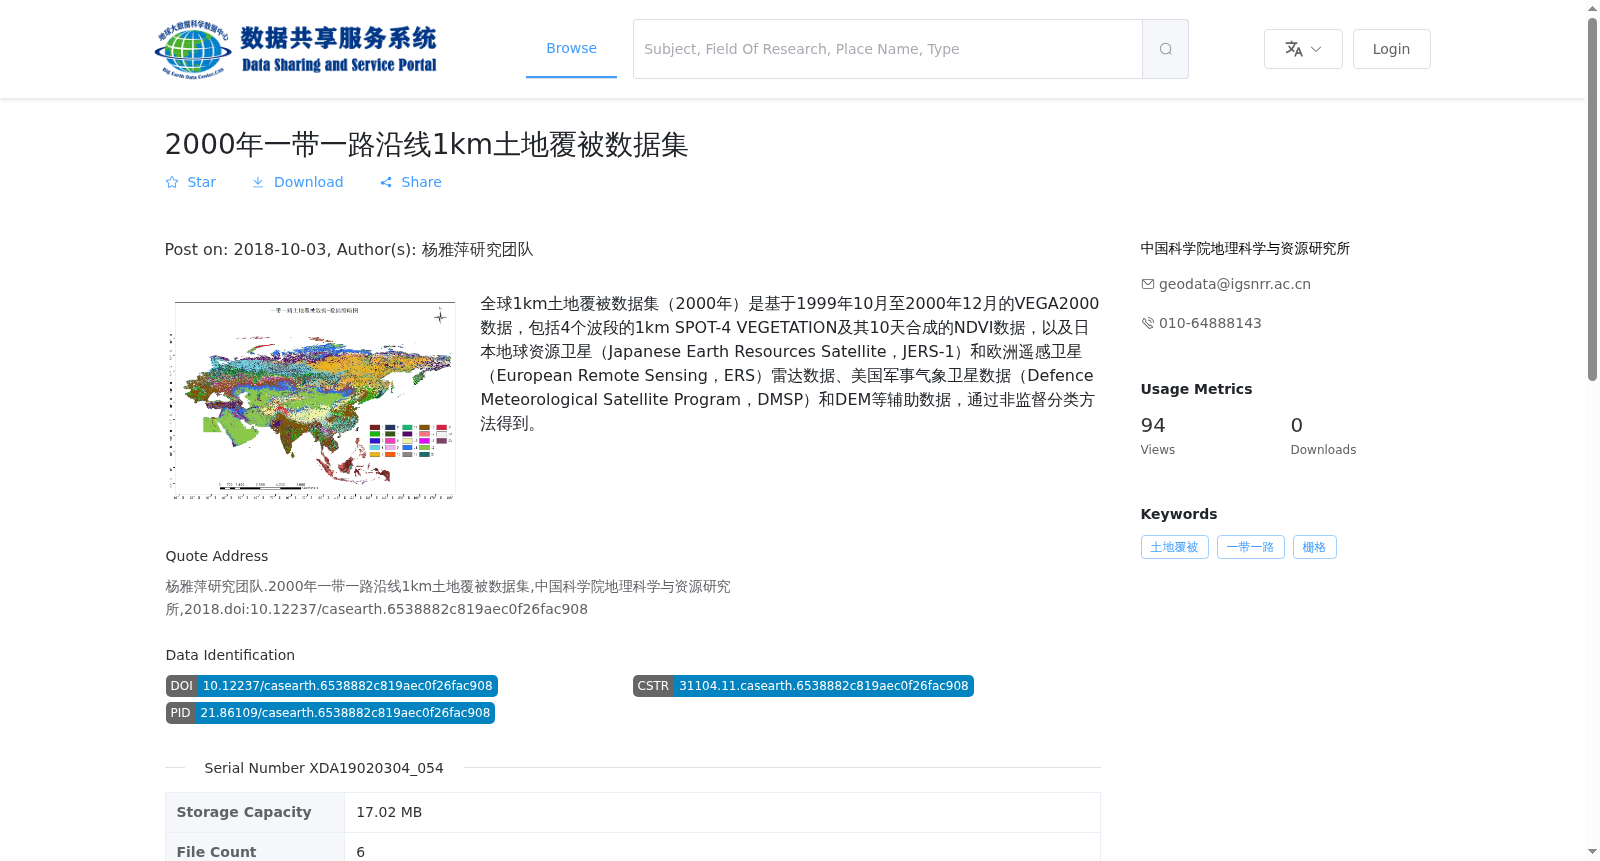The width and height of the screenshot is (1600, 861).
Task: Click the 一带一路 keyword tag
Action: tap(1250, 547)
